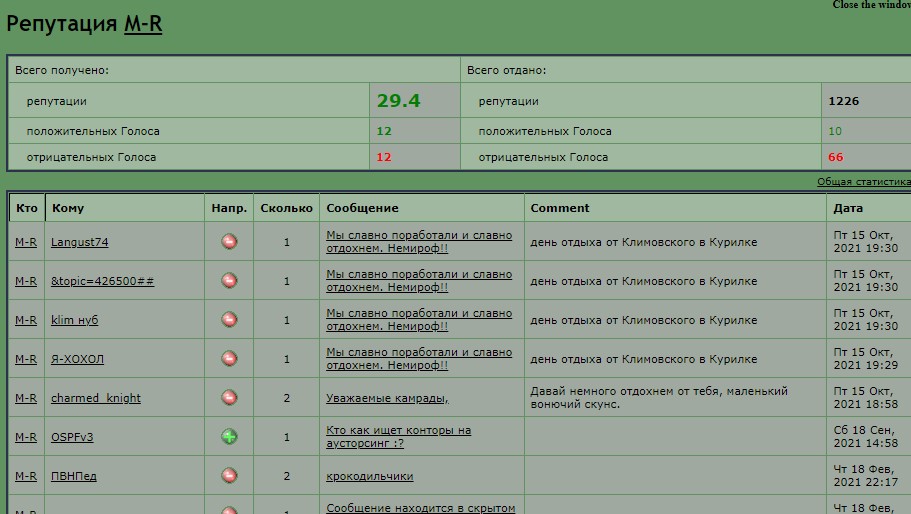Click the red minus icon in ПВНПед row
The height and width of the screenshot is (514, 911).
point(229,475)
